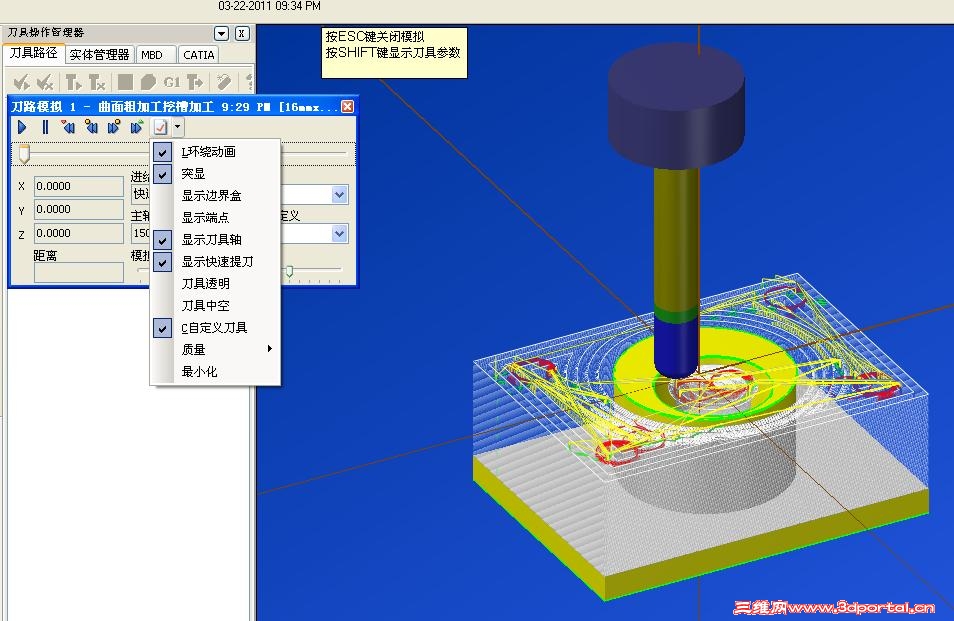954x621 pixels.
Task: Step forward one move in simulation
Action: (114, 127)
